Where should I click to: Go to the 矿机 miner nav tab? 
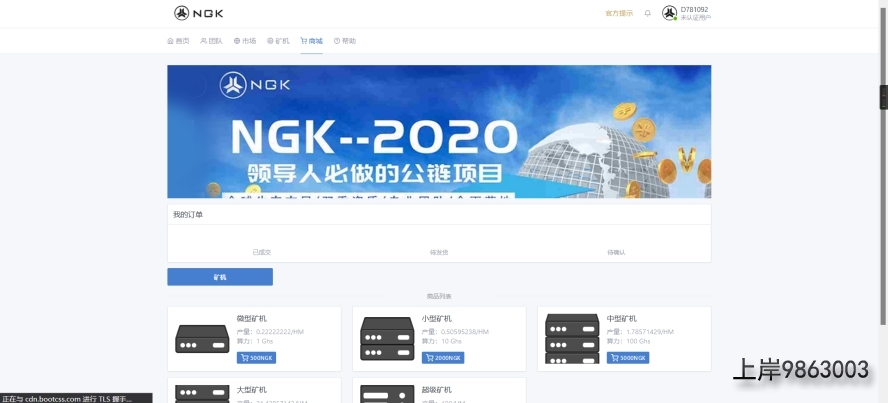[278, 41]
